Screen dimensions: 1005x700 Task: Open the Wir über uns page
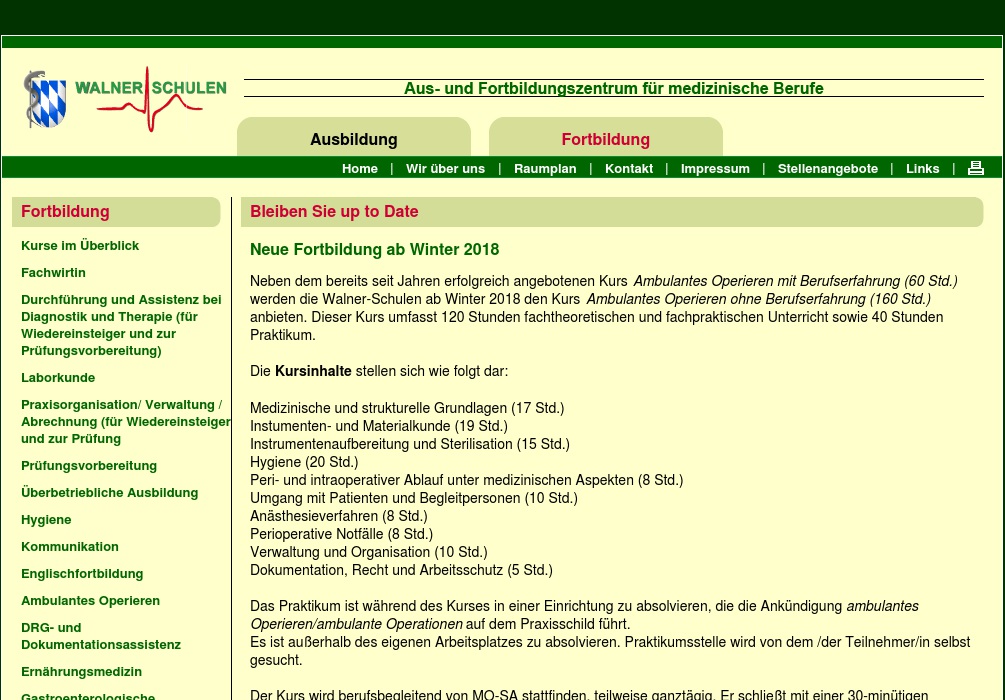[445, 169]
